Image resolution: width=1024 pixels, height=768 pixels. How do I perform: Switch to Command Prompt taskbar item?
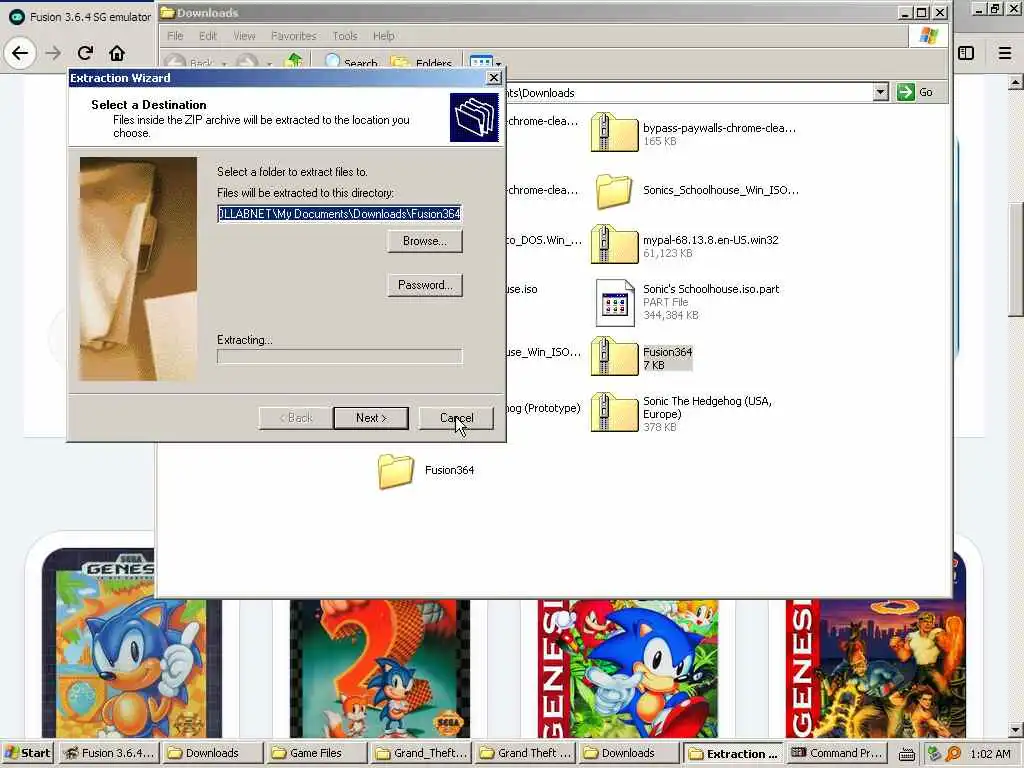click(837, 753)
